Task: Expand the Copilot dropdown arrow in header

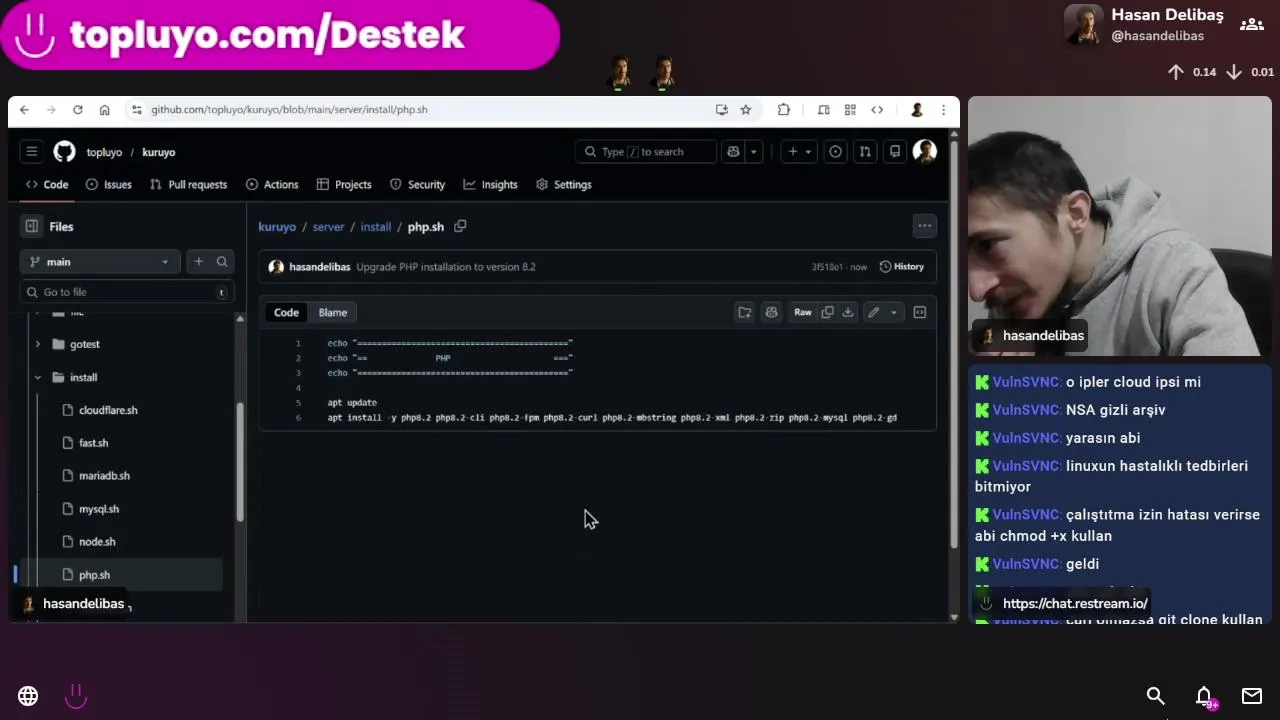Action: pos(754,152)
